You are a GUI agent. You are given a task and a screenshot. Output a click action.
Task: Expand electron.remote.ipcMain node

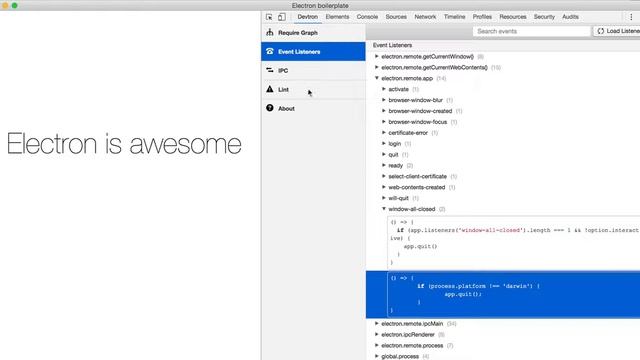377,323
